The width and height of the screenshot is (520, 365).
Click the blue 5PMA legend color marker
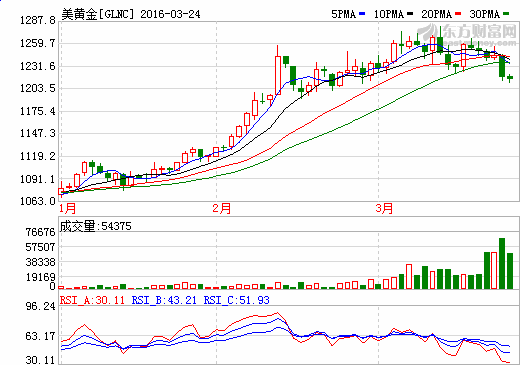pos(362,14)
